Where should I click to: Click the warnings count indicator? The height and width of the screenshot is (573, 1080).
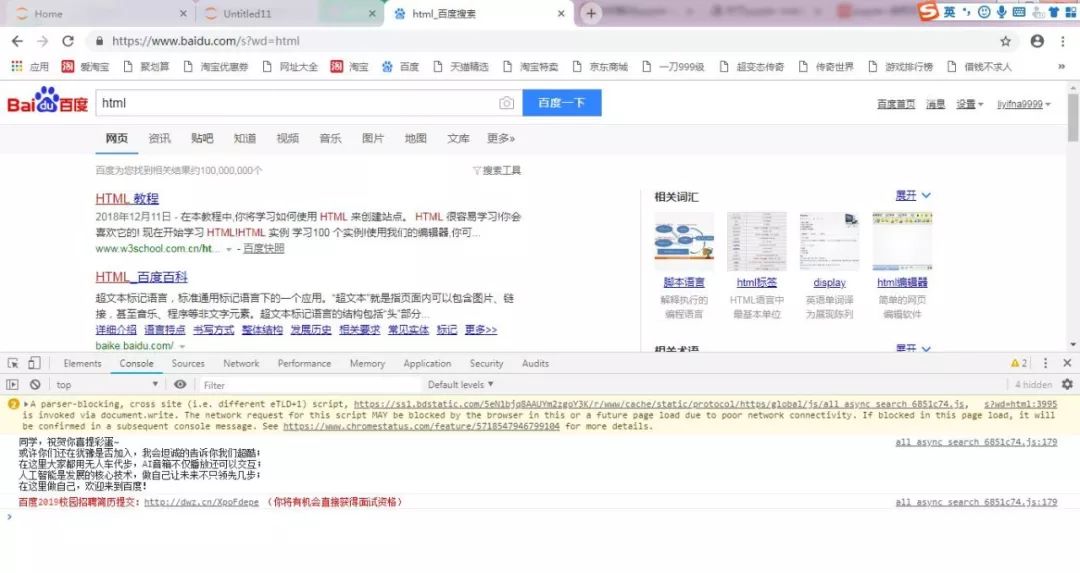(1019, 363)
